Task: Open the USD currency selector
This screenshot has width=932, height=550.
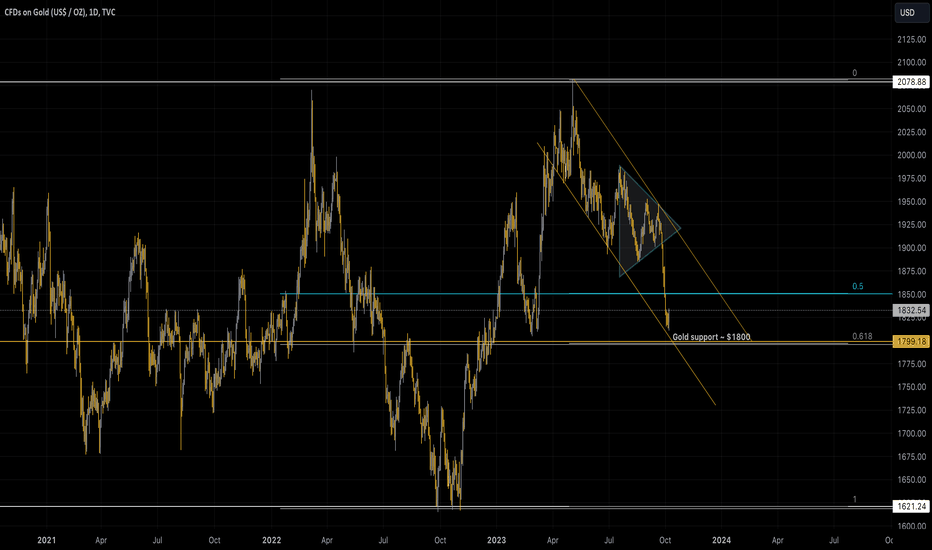Action: (911, 12)
